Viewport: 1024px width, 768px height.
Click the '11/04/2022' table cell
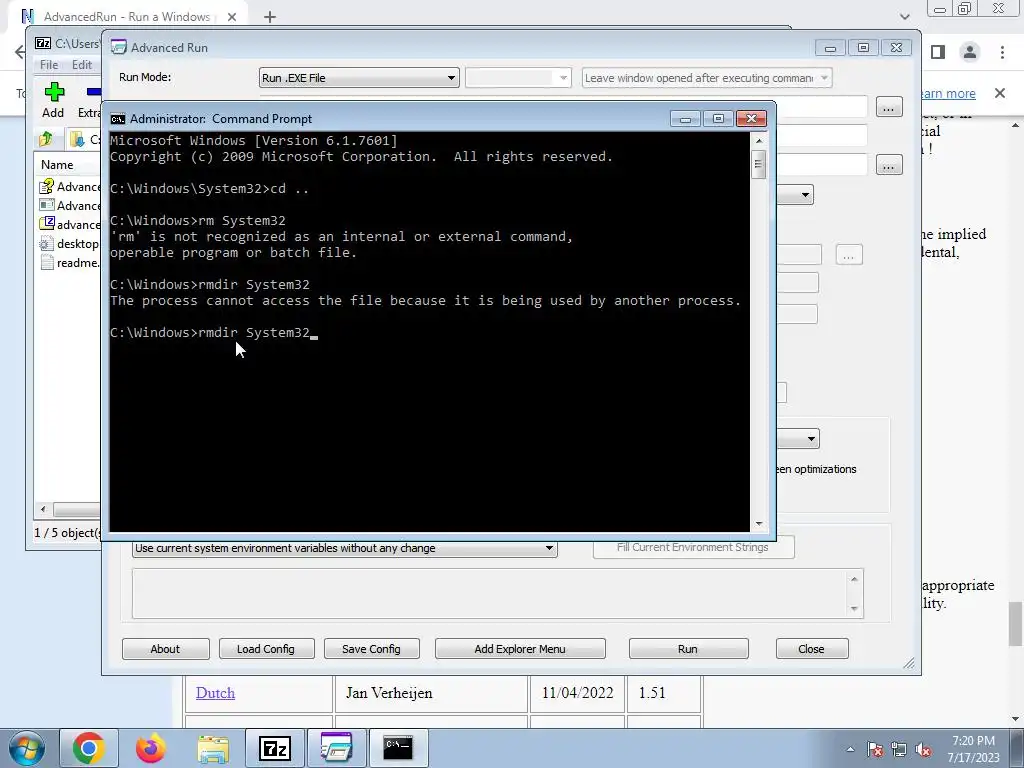577,693
